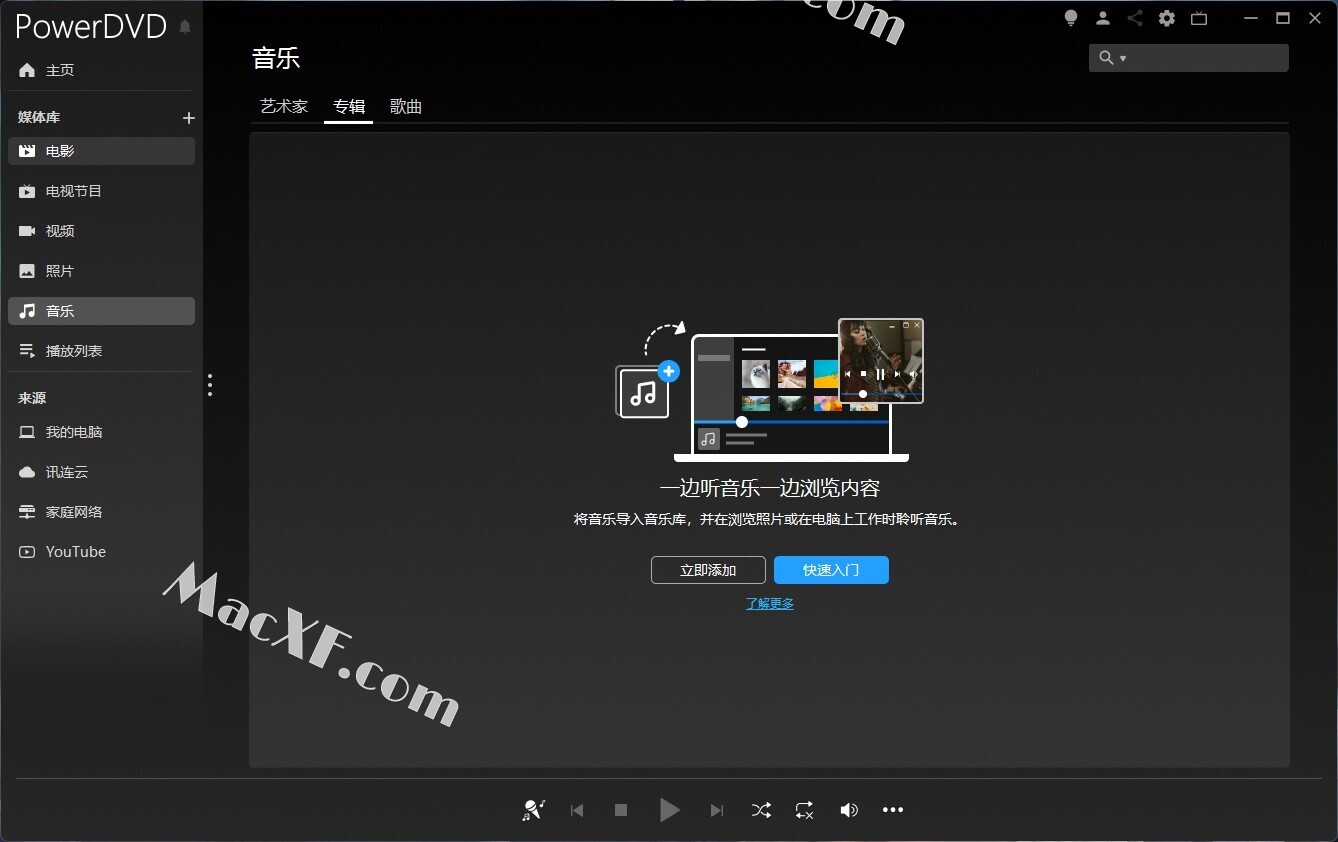Click the microphone karaoke icon
This screenshot has height=842, width=1338.
coord(533,810)
